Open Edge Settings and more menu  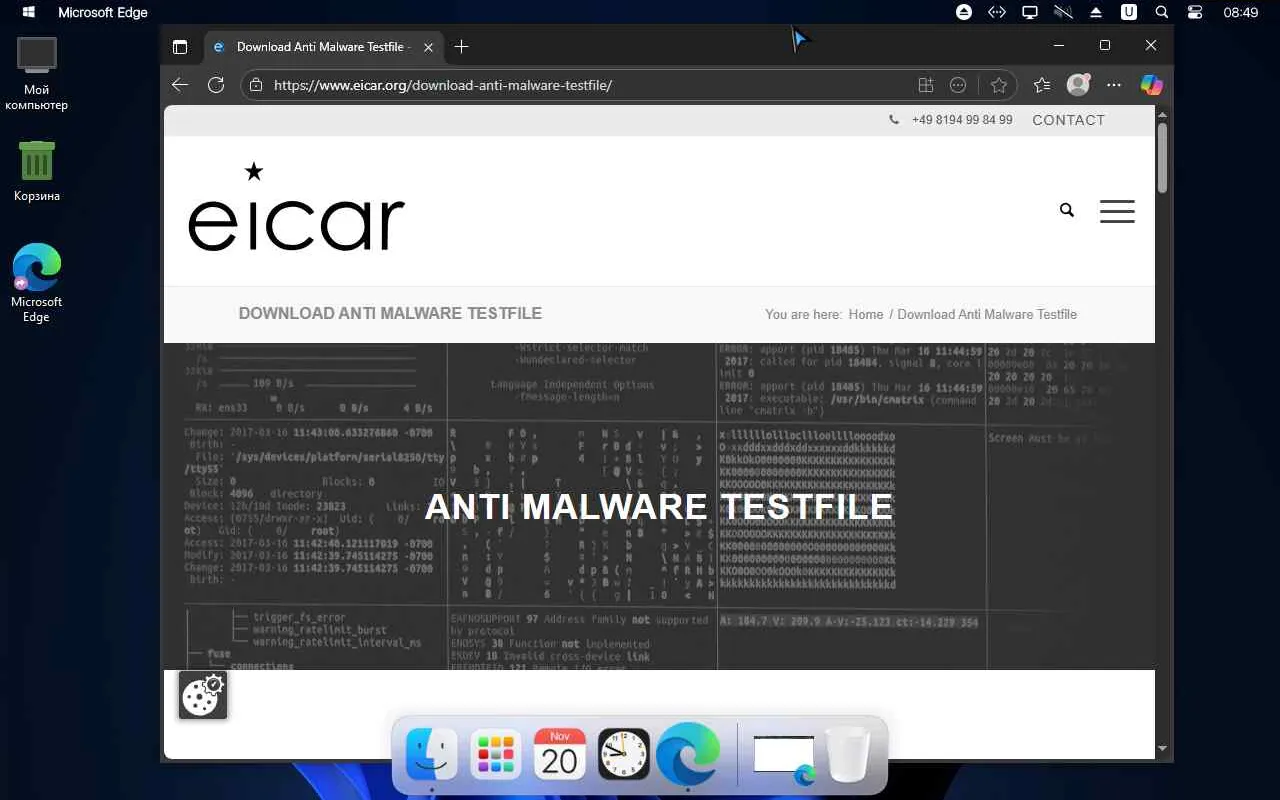point(1114,85)
